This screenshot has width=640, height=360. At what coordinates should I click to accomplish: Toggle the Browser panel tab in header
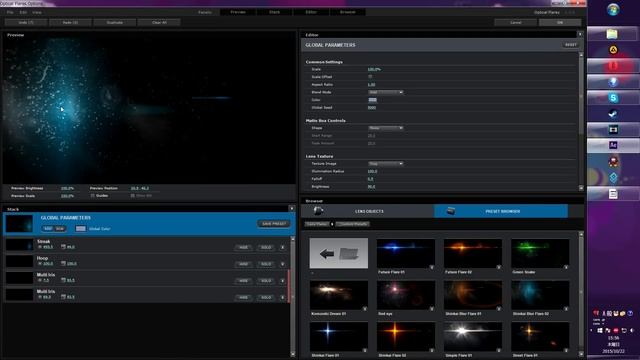pos(348,12)
